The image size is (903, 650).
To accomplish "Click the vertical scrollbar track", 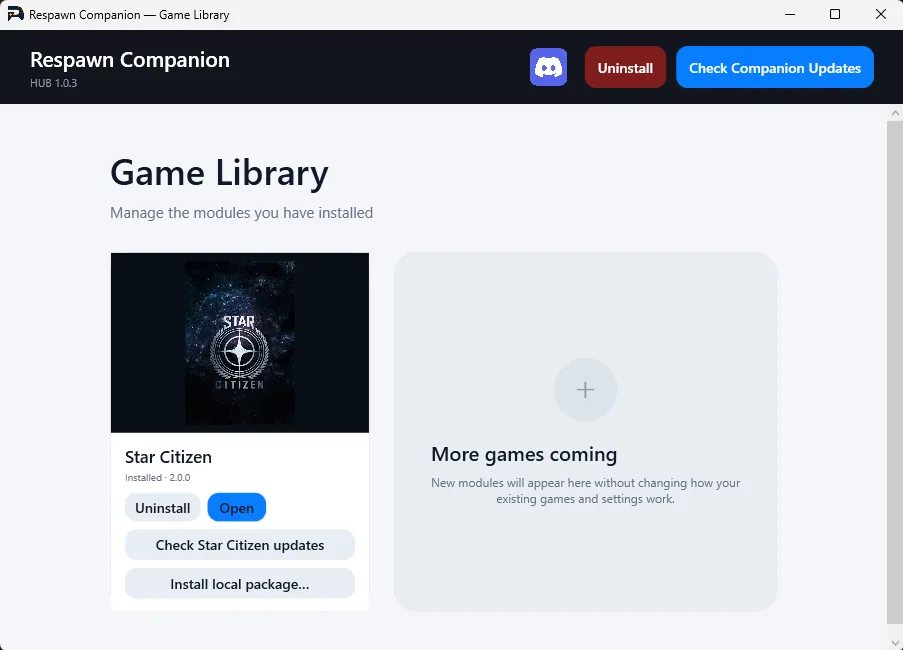I will (x=895, y=374).
